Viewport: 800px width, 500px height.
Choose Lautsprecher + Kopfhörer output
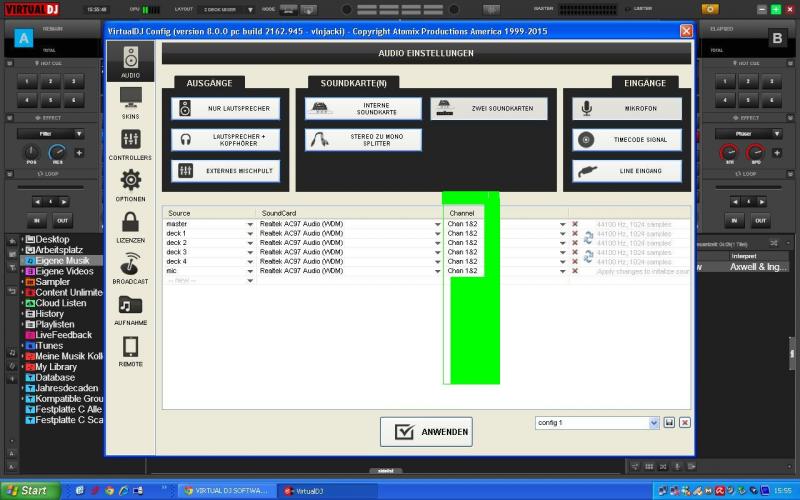226,140
